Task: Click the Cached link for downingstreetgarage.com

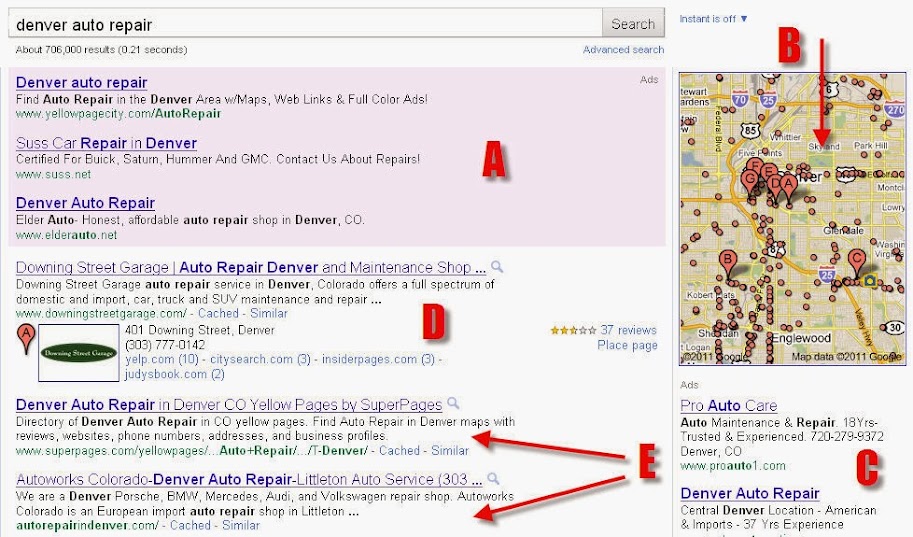Action: tap(218, 313)
